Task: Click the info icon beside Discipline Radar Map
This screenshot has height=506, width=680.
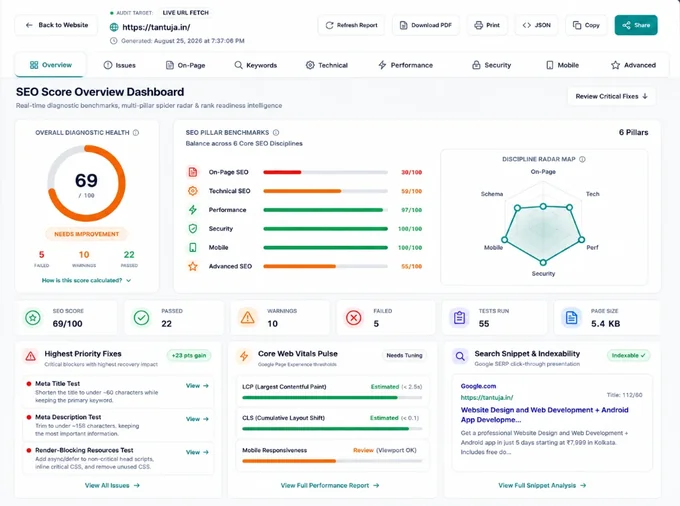Action: [582, 159]
